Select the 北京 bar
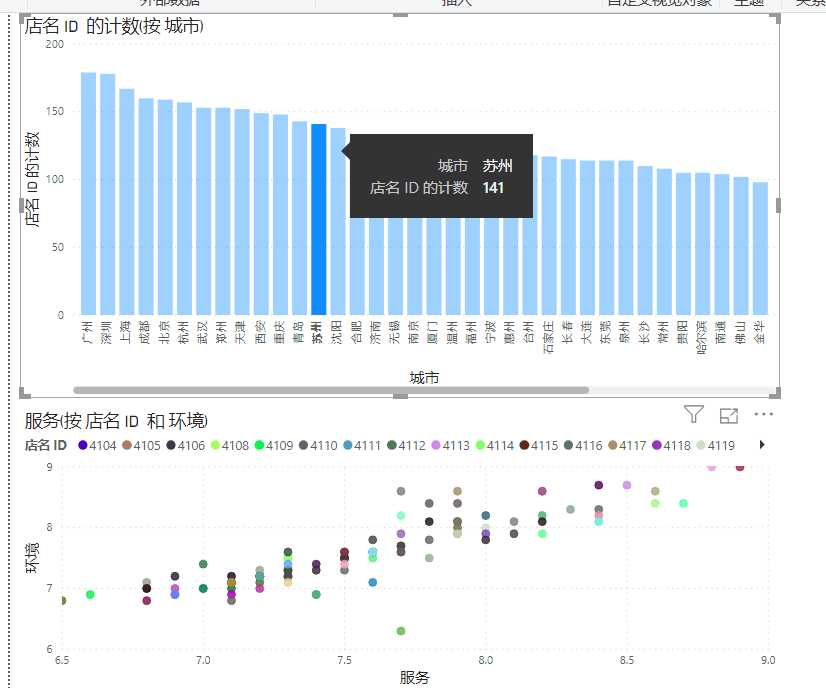The width and height of the screenshot is (826, 688). point(165,207)
